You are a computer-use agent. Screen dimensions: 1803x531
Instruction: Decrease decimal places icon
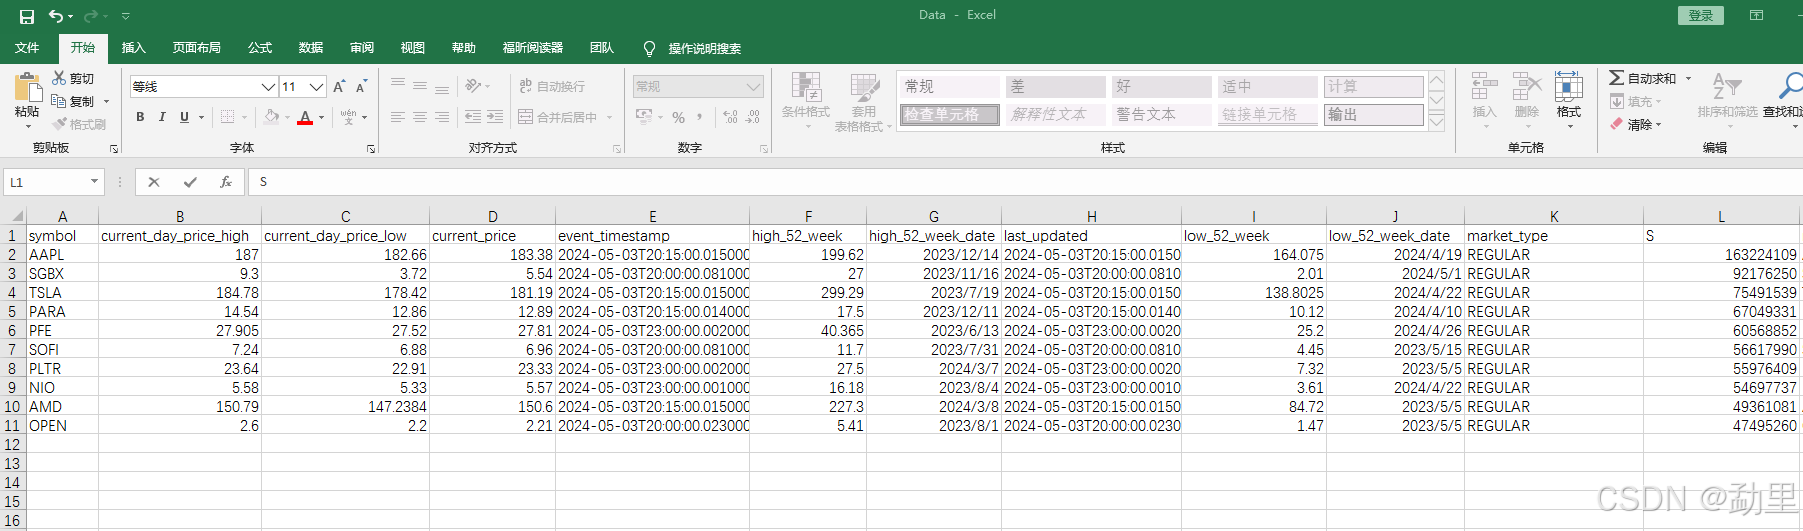(x=753, y=117)
